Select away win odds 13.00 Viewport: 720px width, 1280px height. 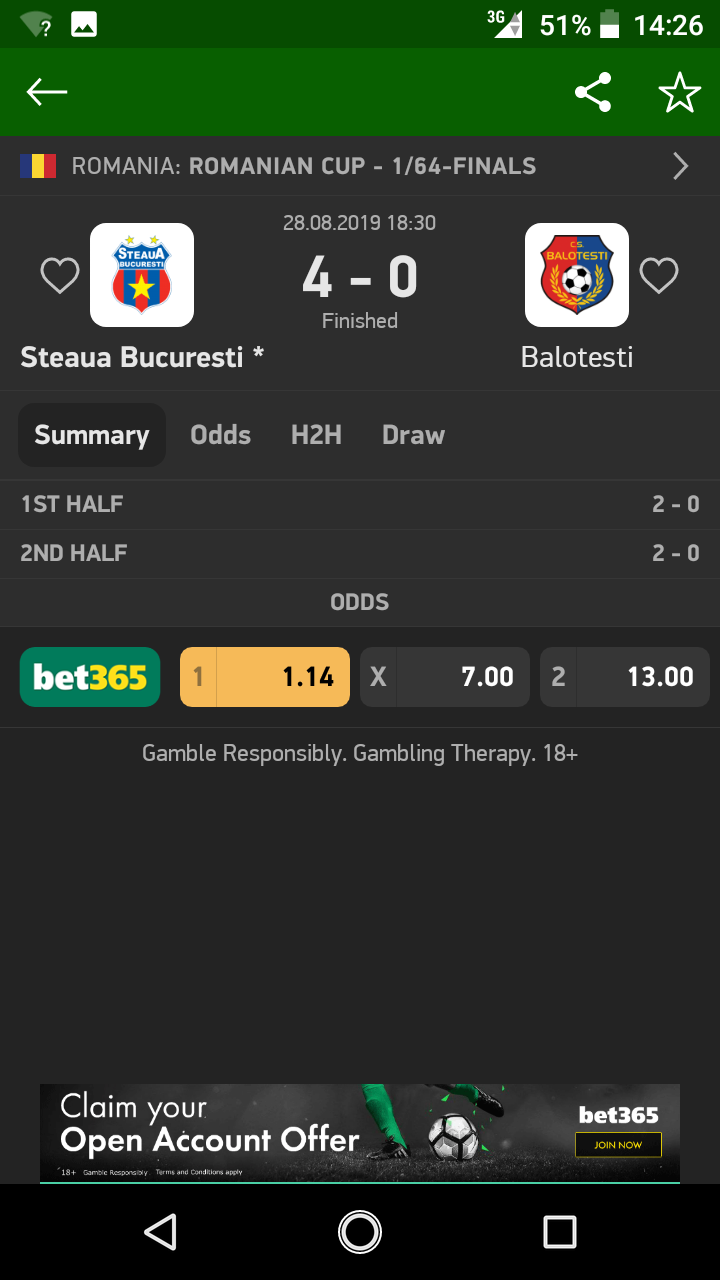click(625, 677)
